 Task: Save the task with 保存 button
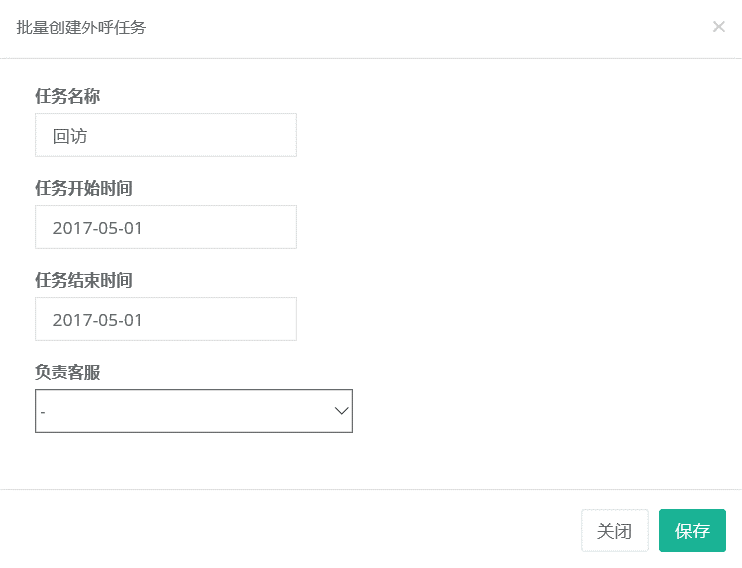692,531
